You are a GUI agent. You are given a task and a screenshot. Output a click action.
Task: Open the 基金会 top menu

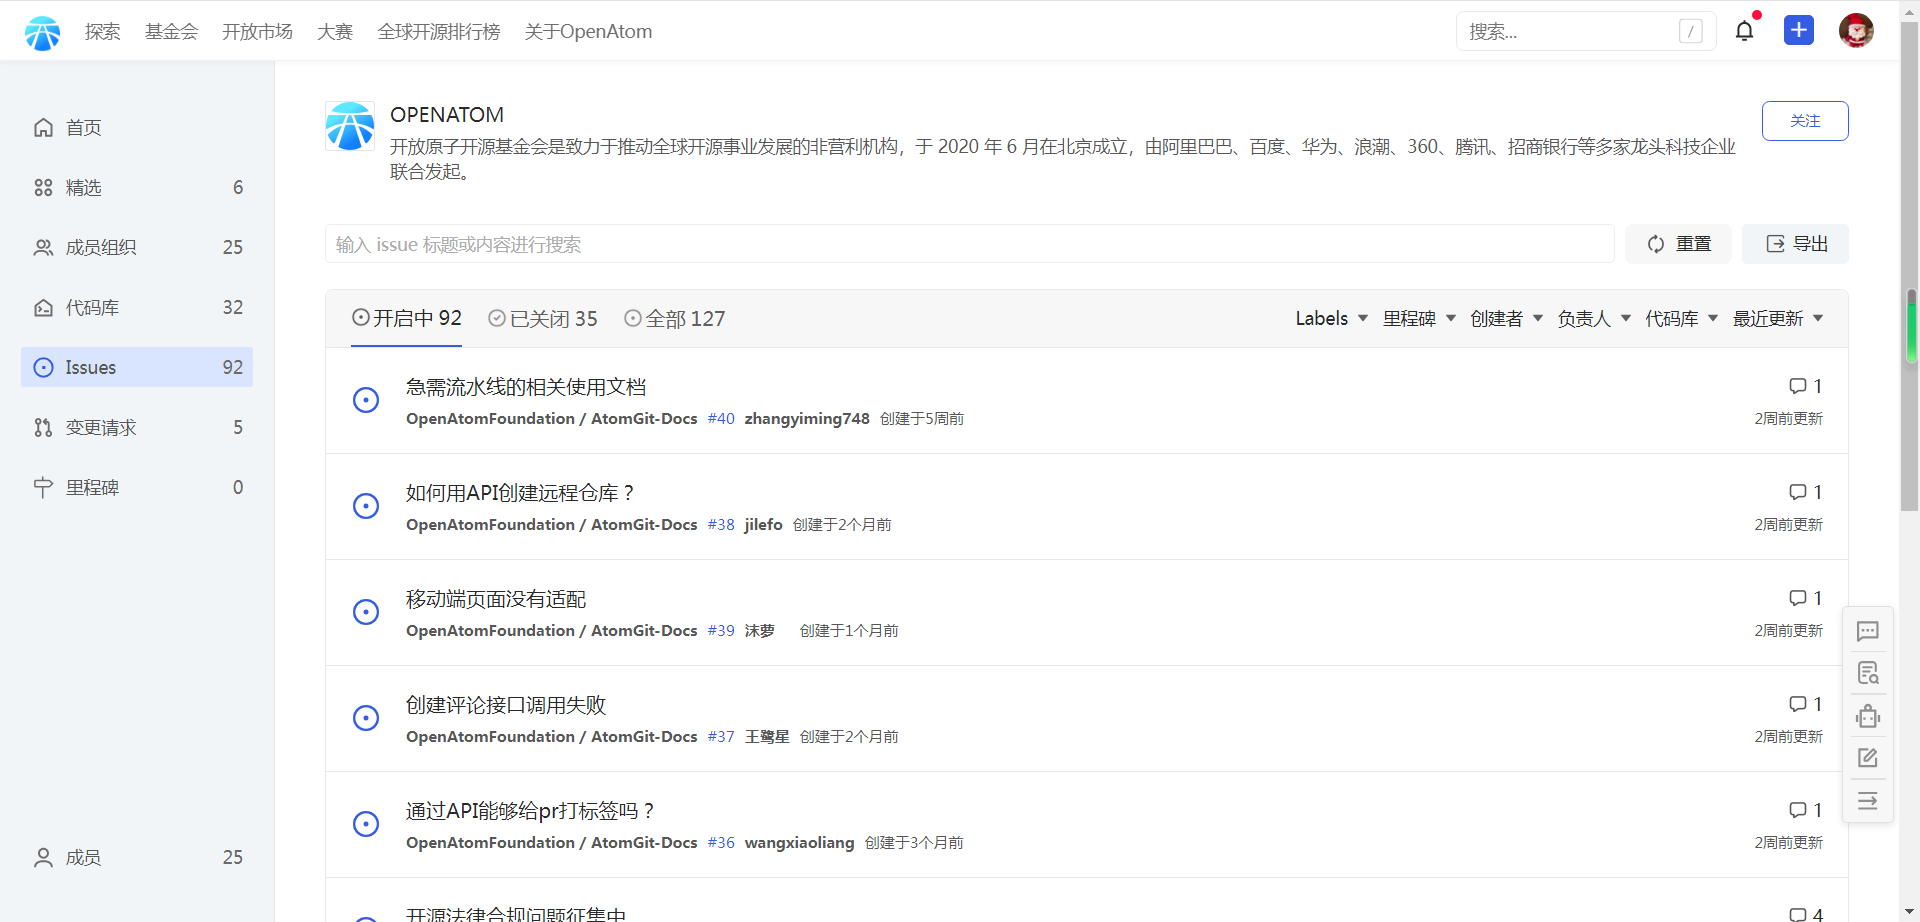171,31
